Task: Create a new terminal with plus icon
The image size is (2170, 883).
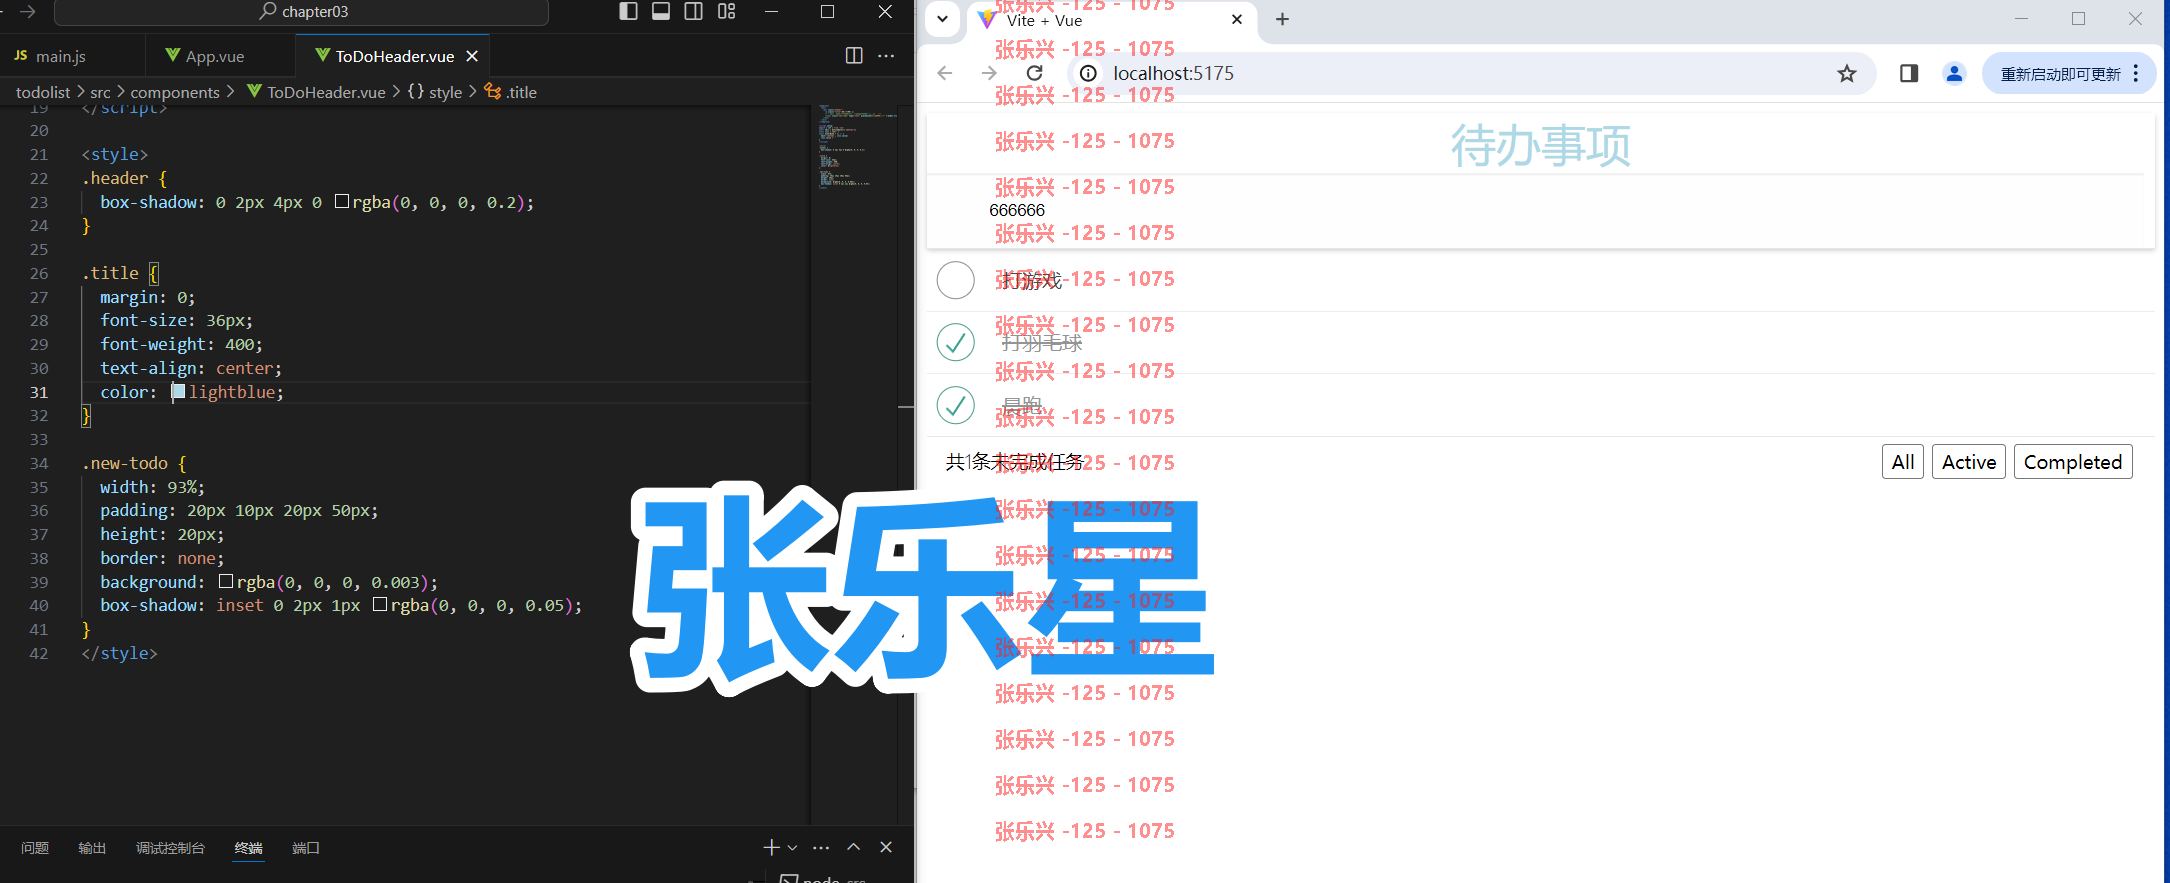Action: pos(771,848)
